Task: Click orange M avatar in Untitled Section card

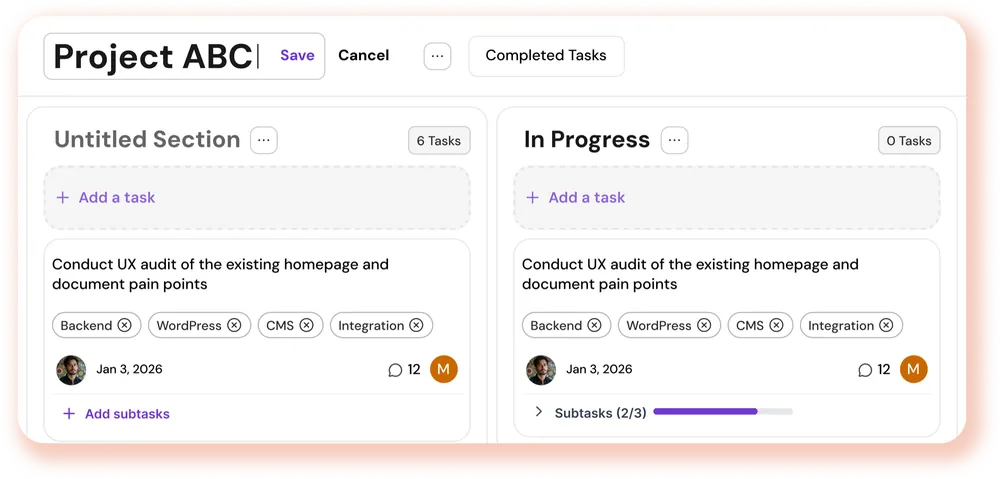Action: click(444, 369)
